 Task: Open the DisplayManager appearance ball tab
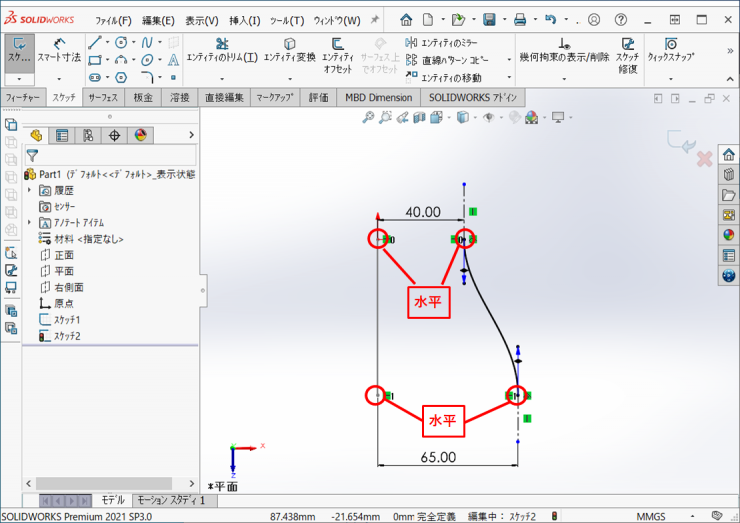[x=140, y=135]
